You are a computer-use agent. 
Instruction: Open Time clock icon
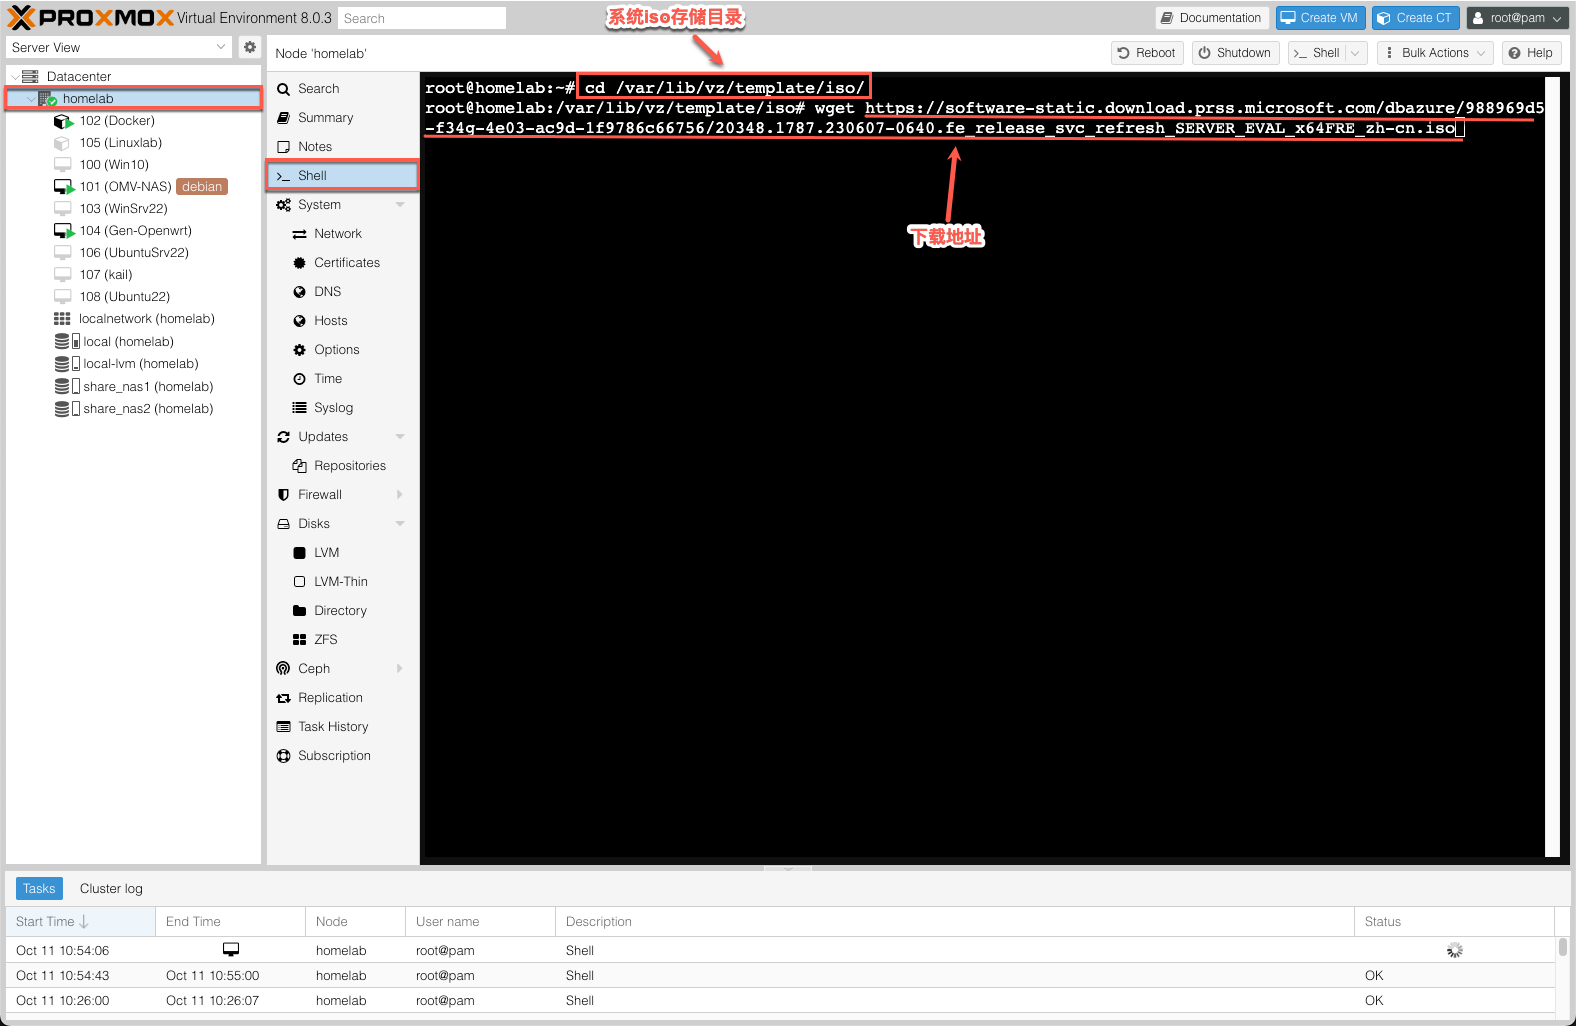[x=299, y=379]
